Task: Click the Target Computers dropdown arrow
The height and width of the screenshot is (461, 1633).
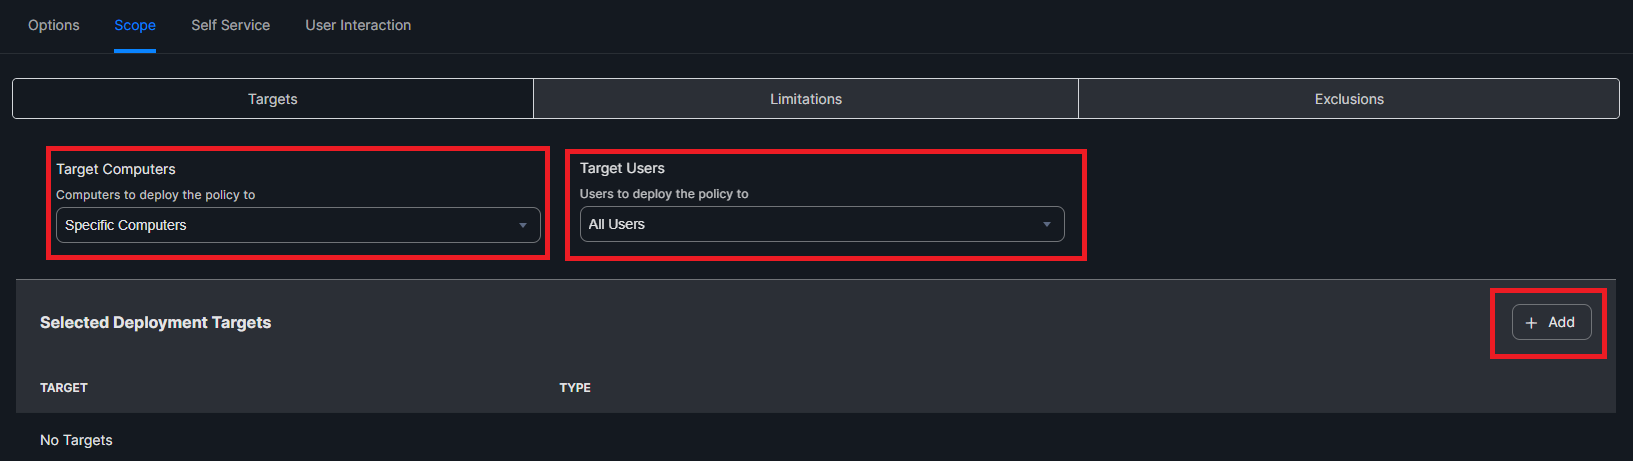Action: click(522, 226)
